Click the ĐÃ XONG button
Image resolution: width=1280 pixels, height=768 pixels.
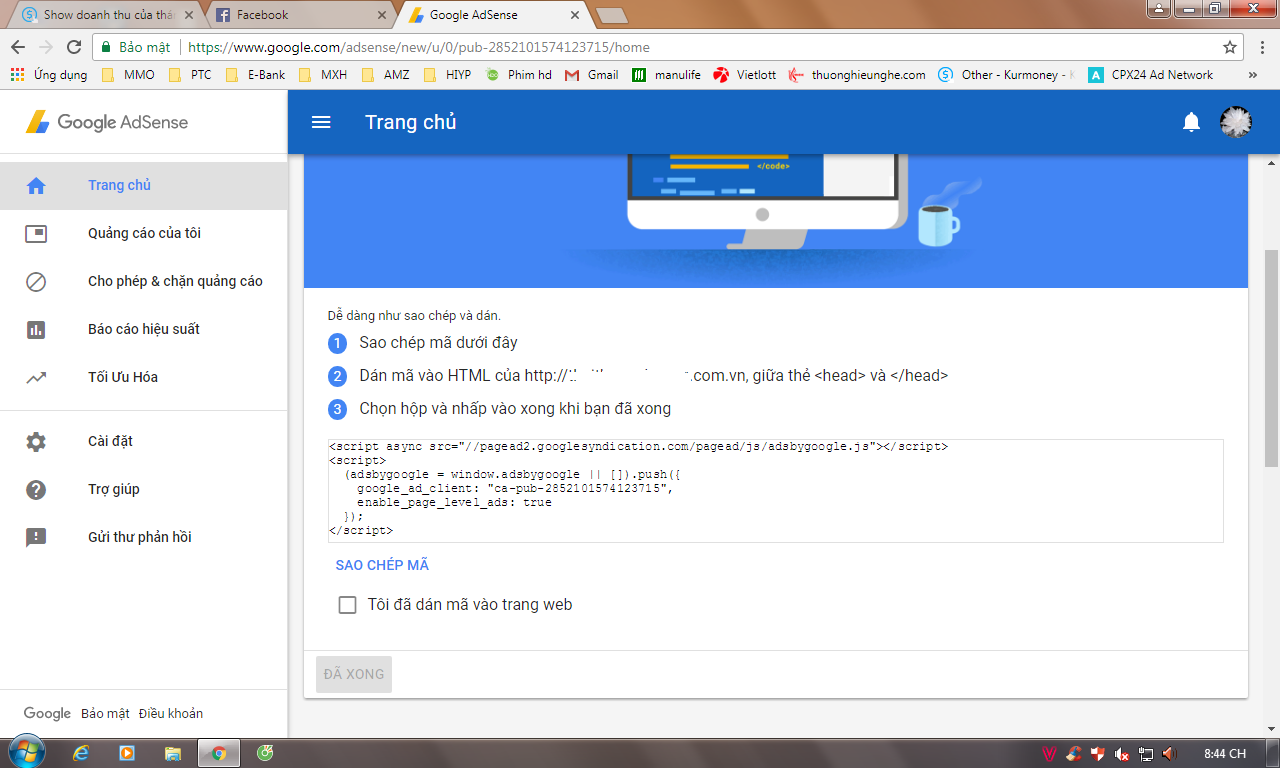(x=354, y=674)
